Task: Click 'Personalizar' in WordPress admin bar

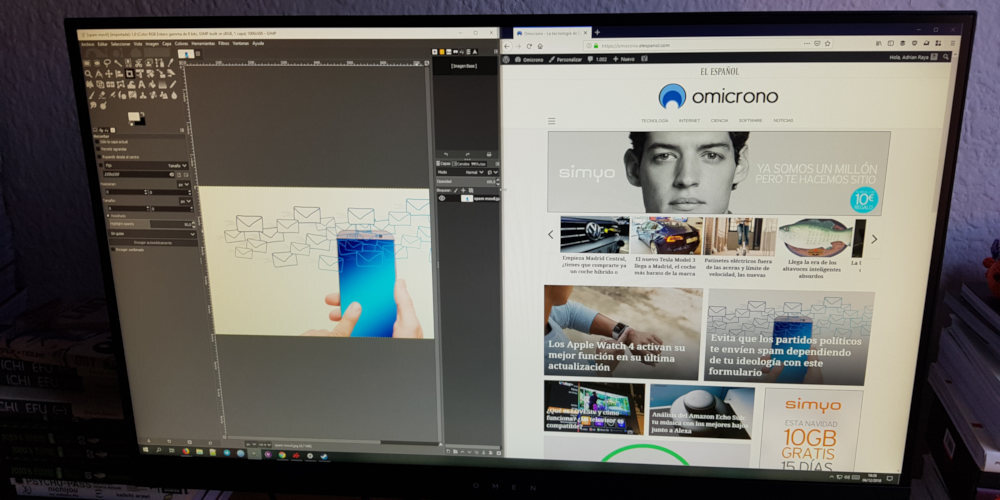Action: click(565, 59)
